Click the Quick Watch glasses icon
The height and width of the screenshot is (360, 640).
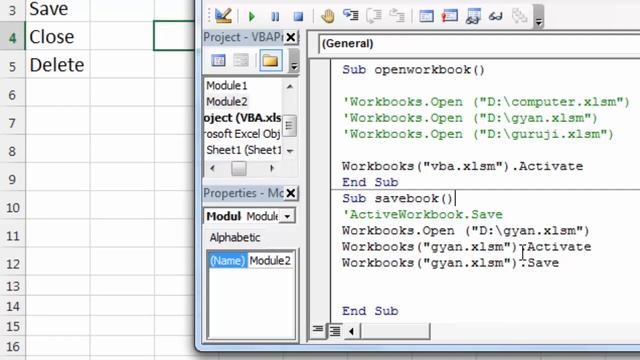click(x=496, y=16)
